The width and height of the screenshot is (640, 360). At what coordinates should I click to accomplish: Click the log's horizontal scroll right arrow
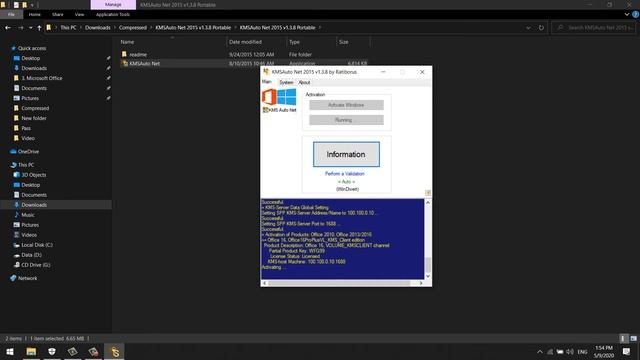(x=421, y=283)
